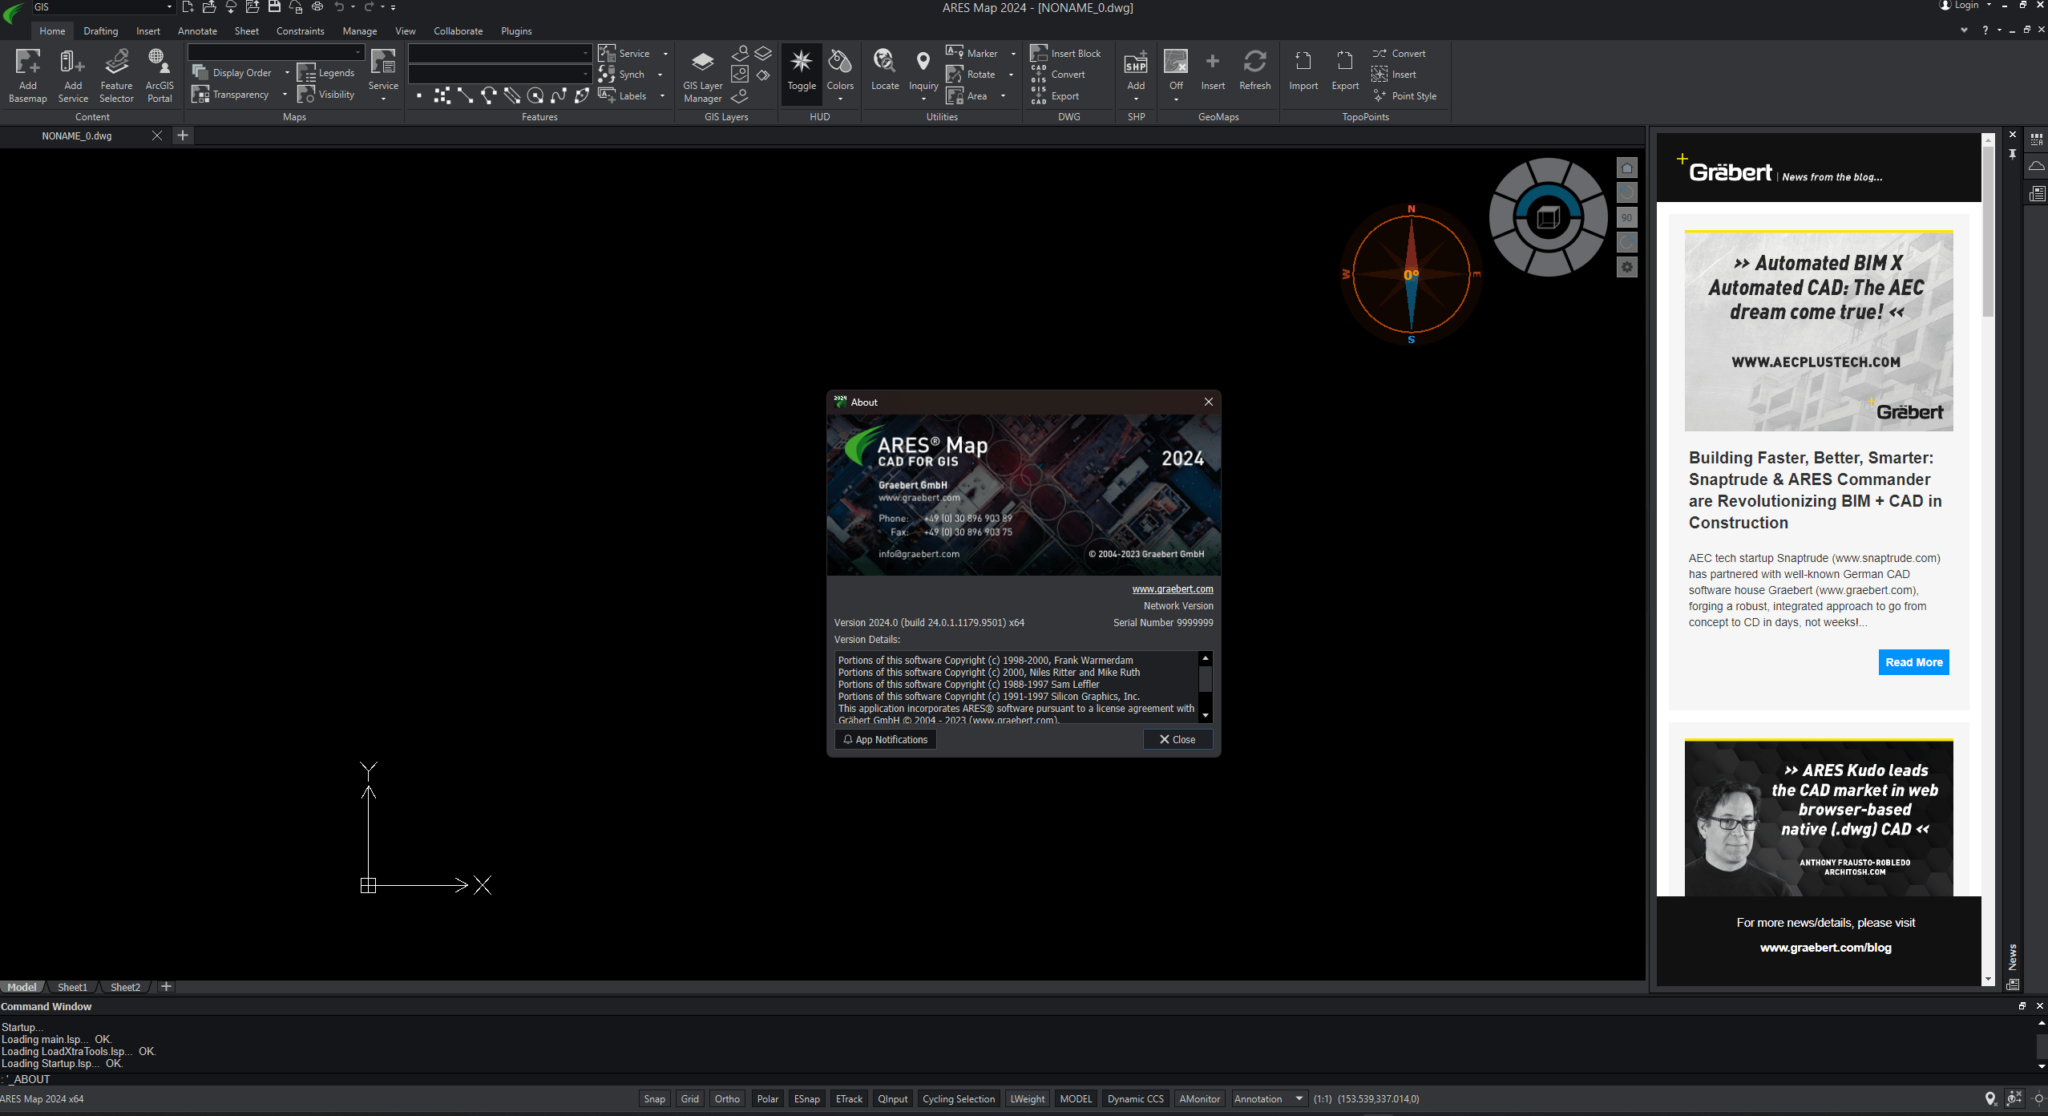The image size is (2048, 1116).
Task: Switch to the Drafting ribbon tab
Action: (x=100, y=31)
